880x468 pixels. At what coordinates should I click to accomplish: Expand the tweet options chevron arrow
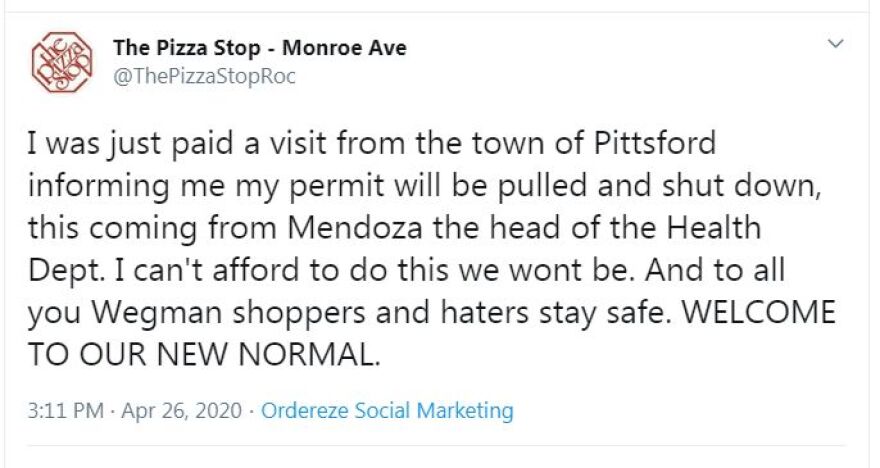[x=836, y=43]
